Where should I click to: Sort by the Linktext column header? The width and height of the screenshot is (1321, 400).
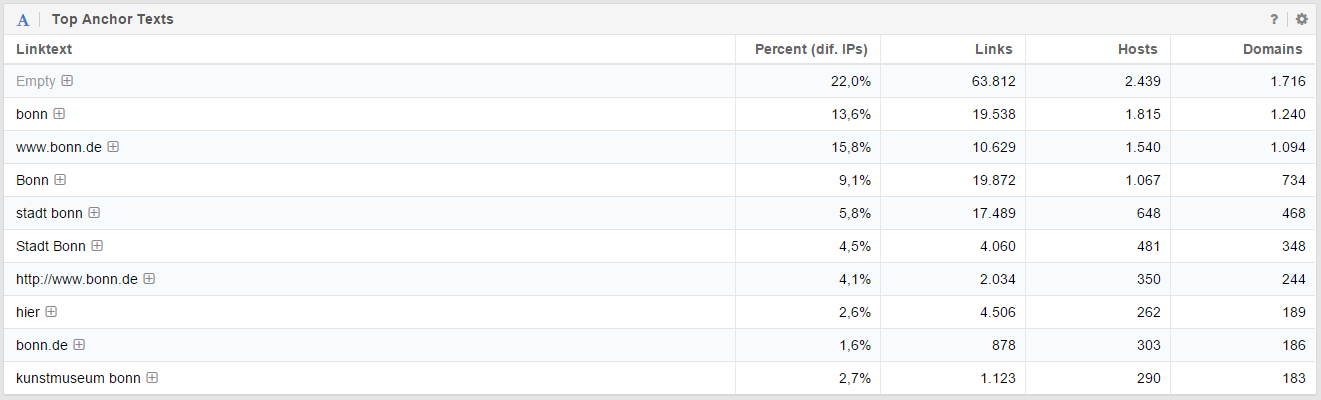pos(44,49)
